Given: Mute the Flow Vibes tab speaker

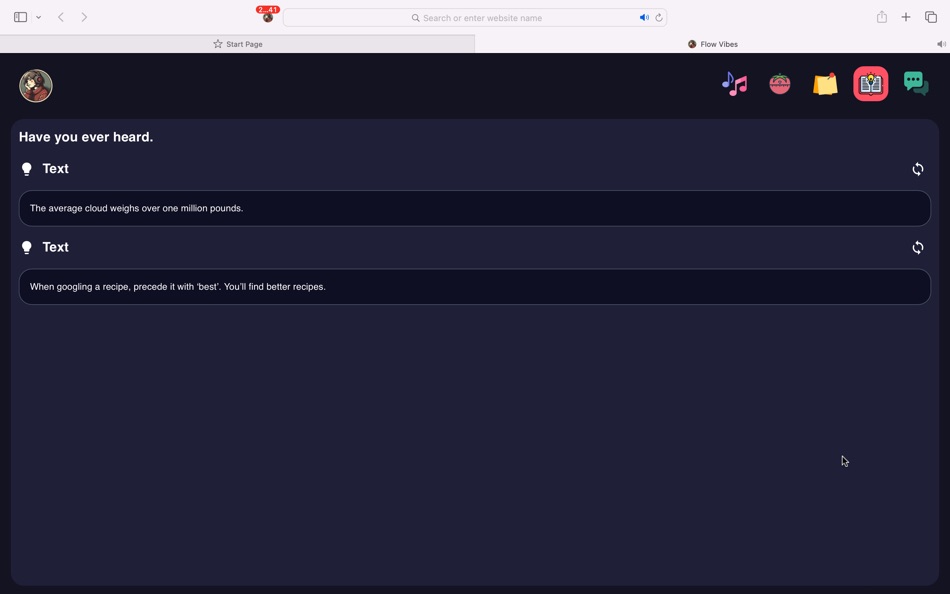Looking at the screenshot, I should [941, 44].
